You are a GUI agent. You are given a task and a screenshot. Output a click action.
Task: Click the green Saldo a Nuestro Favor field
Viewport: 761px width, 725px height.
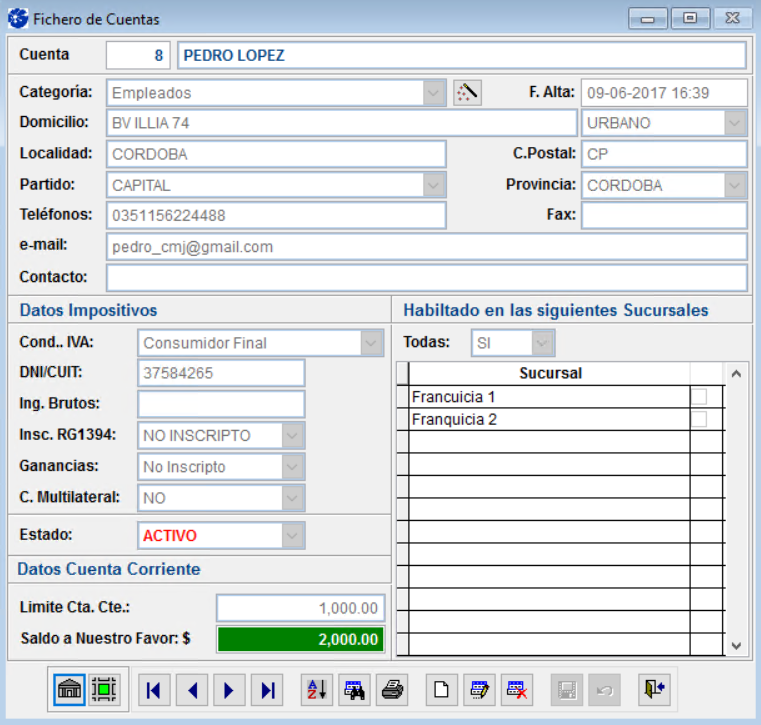point(300,640)
